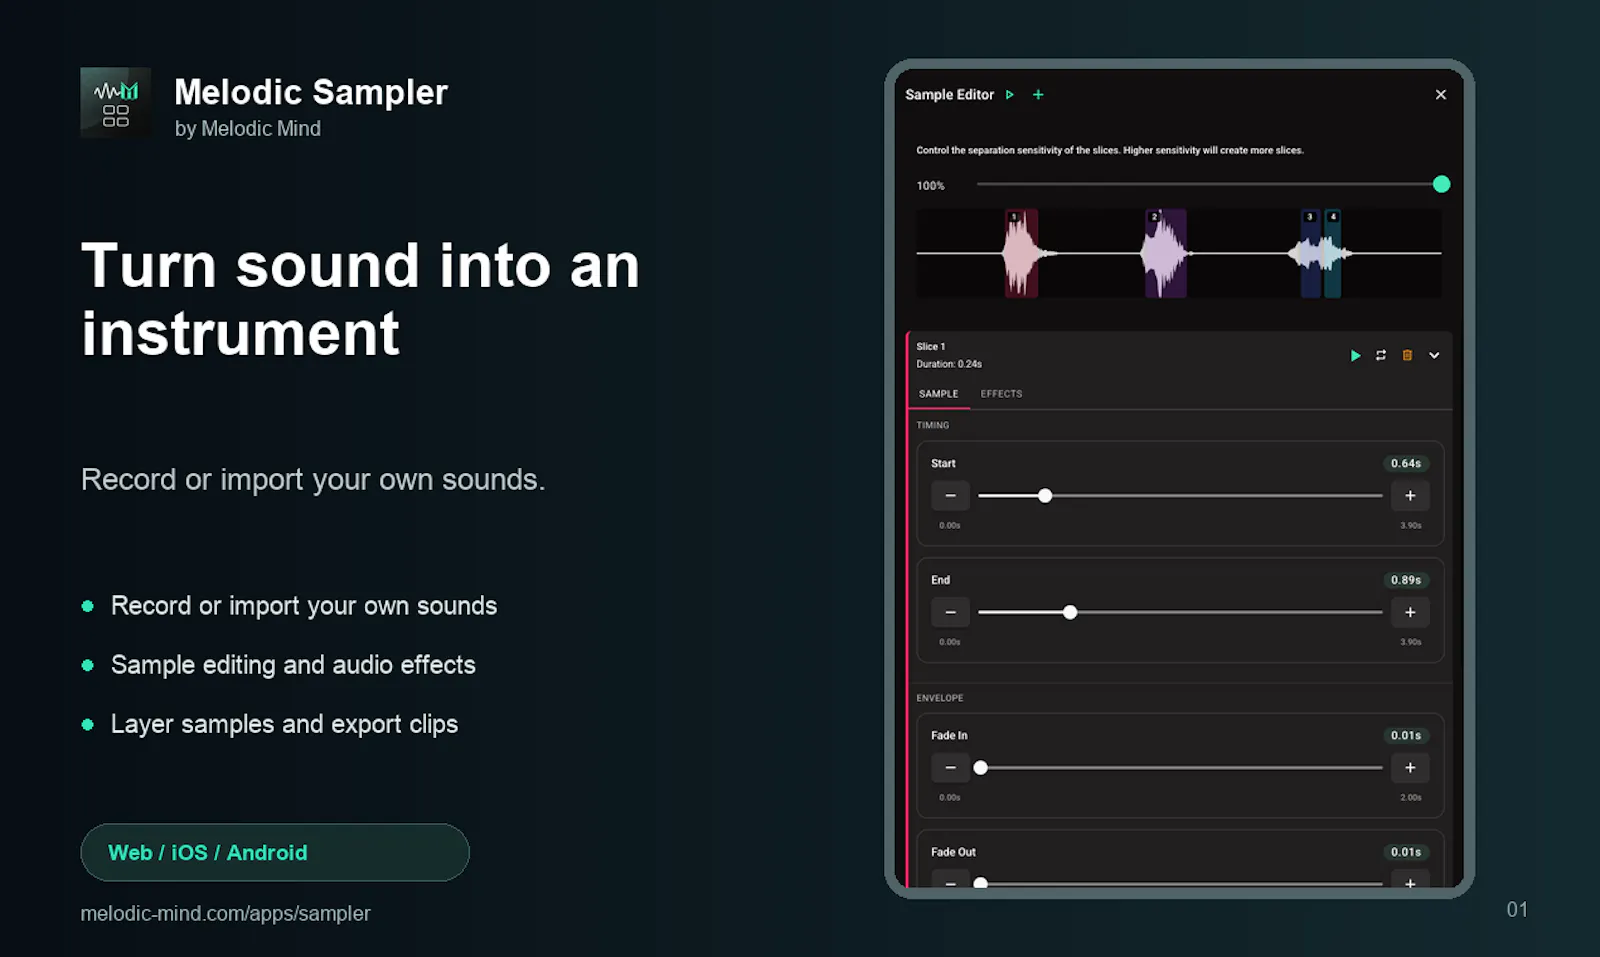Collapse Slice 1 with the chevron

coord(1434,356)
